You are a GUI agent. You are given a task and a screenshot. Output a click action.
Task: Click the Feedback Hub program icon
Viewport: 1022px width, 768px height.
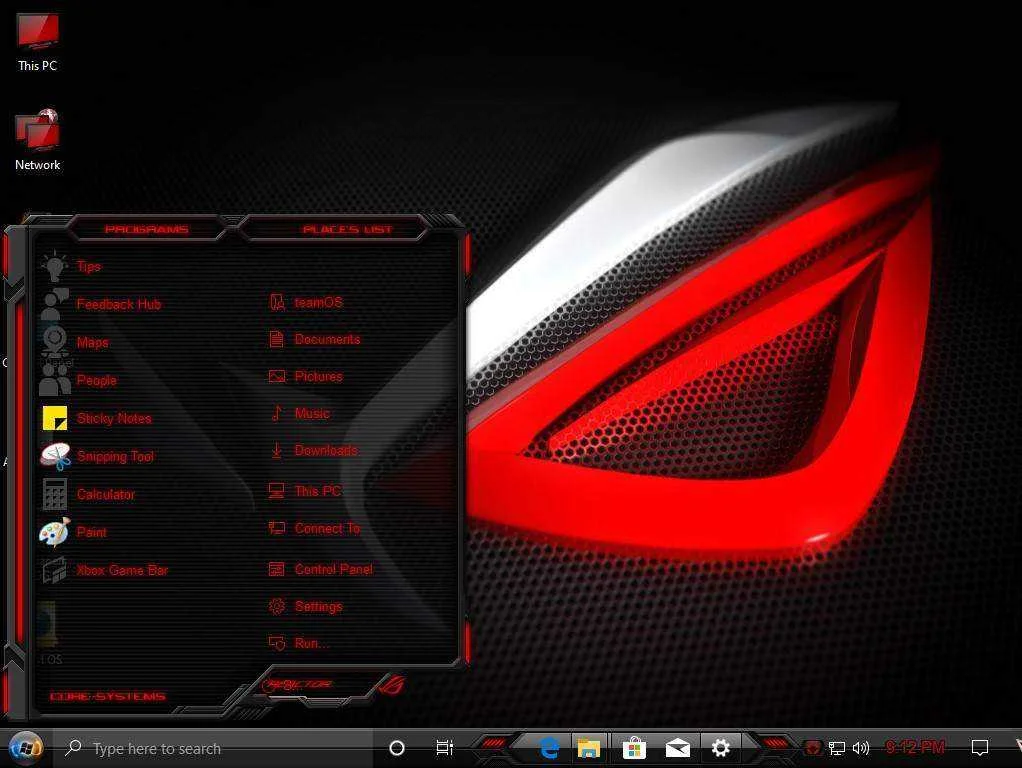pos(55,304)
